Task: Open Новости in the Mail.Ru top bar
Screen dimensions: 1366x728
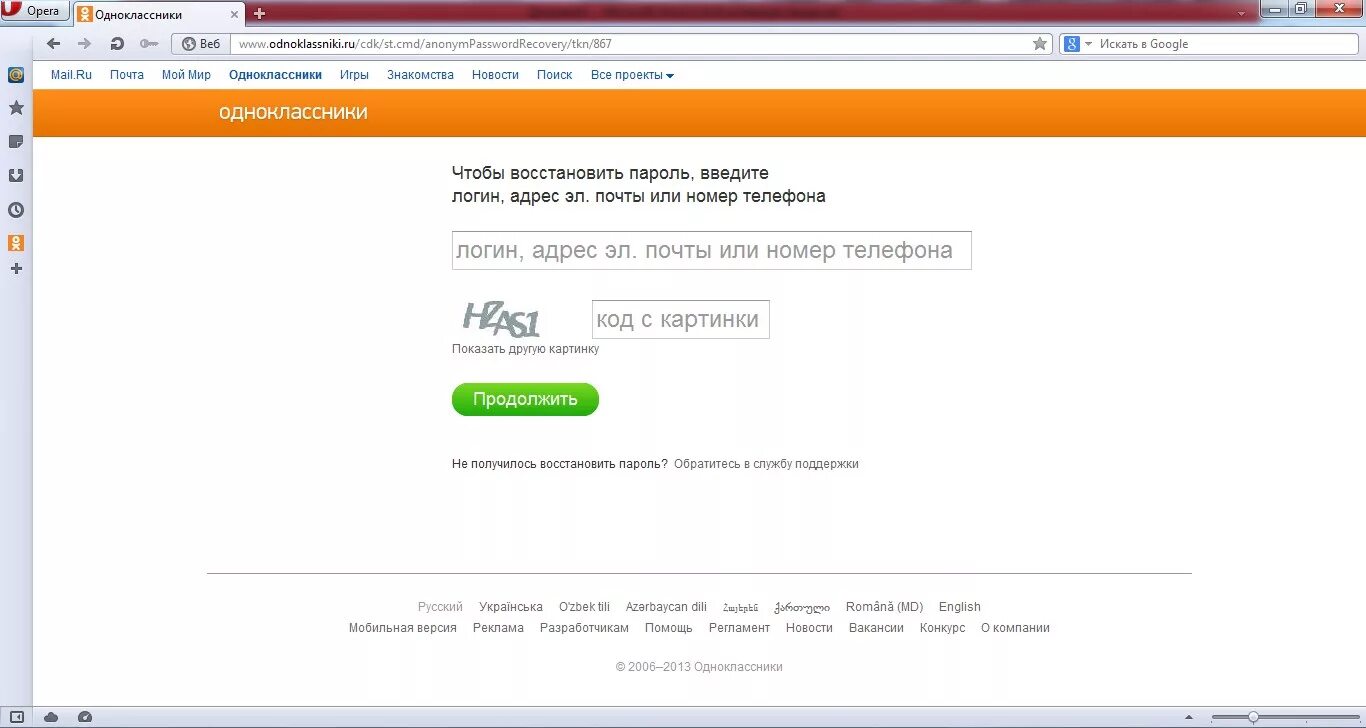Action: [x=495, y=75]
